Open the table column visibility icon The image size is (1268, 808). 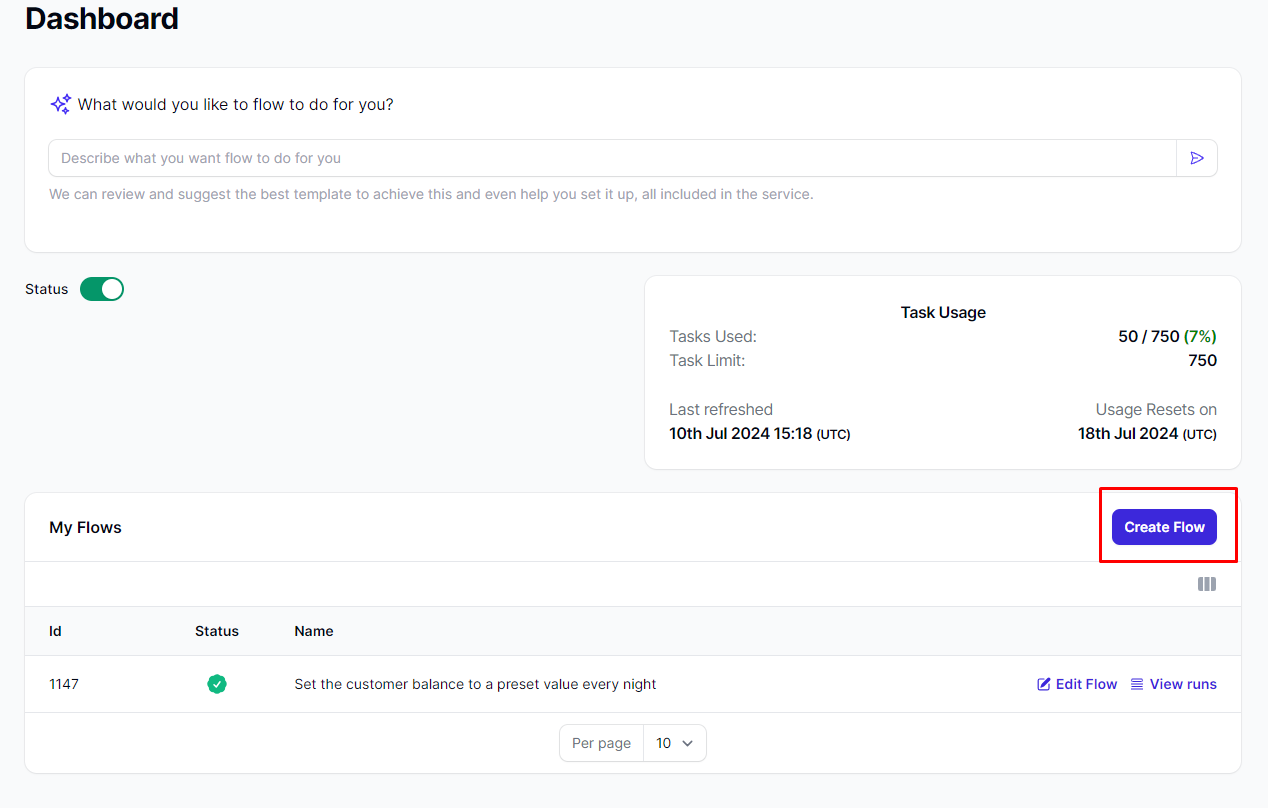pyautogui.click(x=1206, y=584)
